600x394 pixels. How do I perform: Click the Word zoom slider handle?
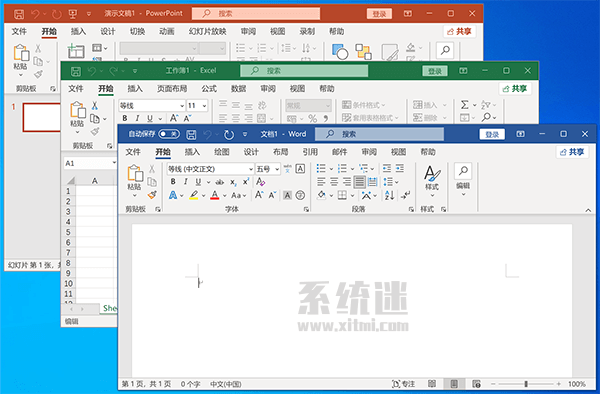pos(526,384)
